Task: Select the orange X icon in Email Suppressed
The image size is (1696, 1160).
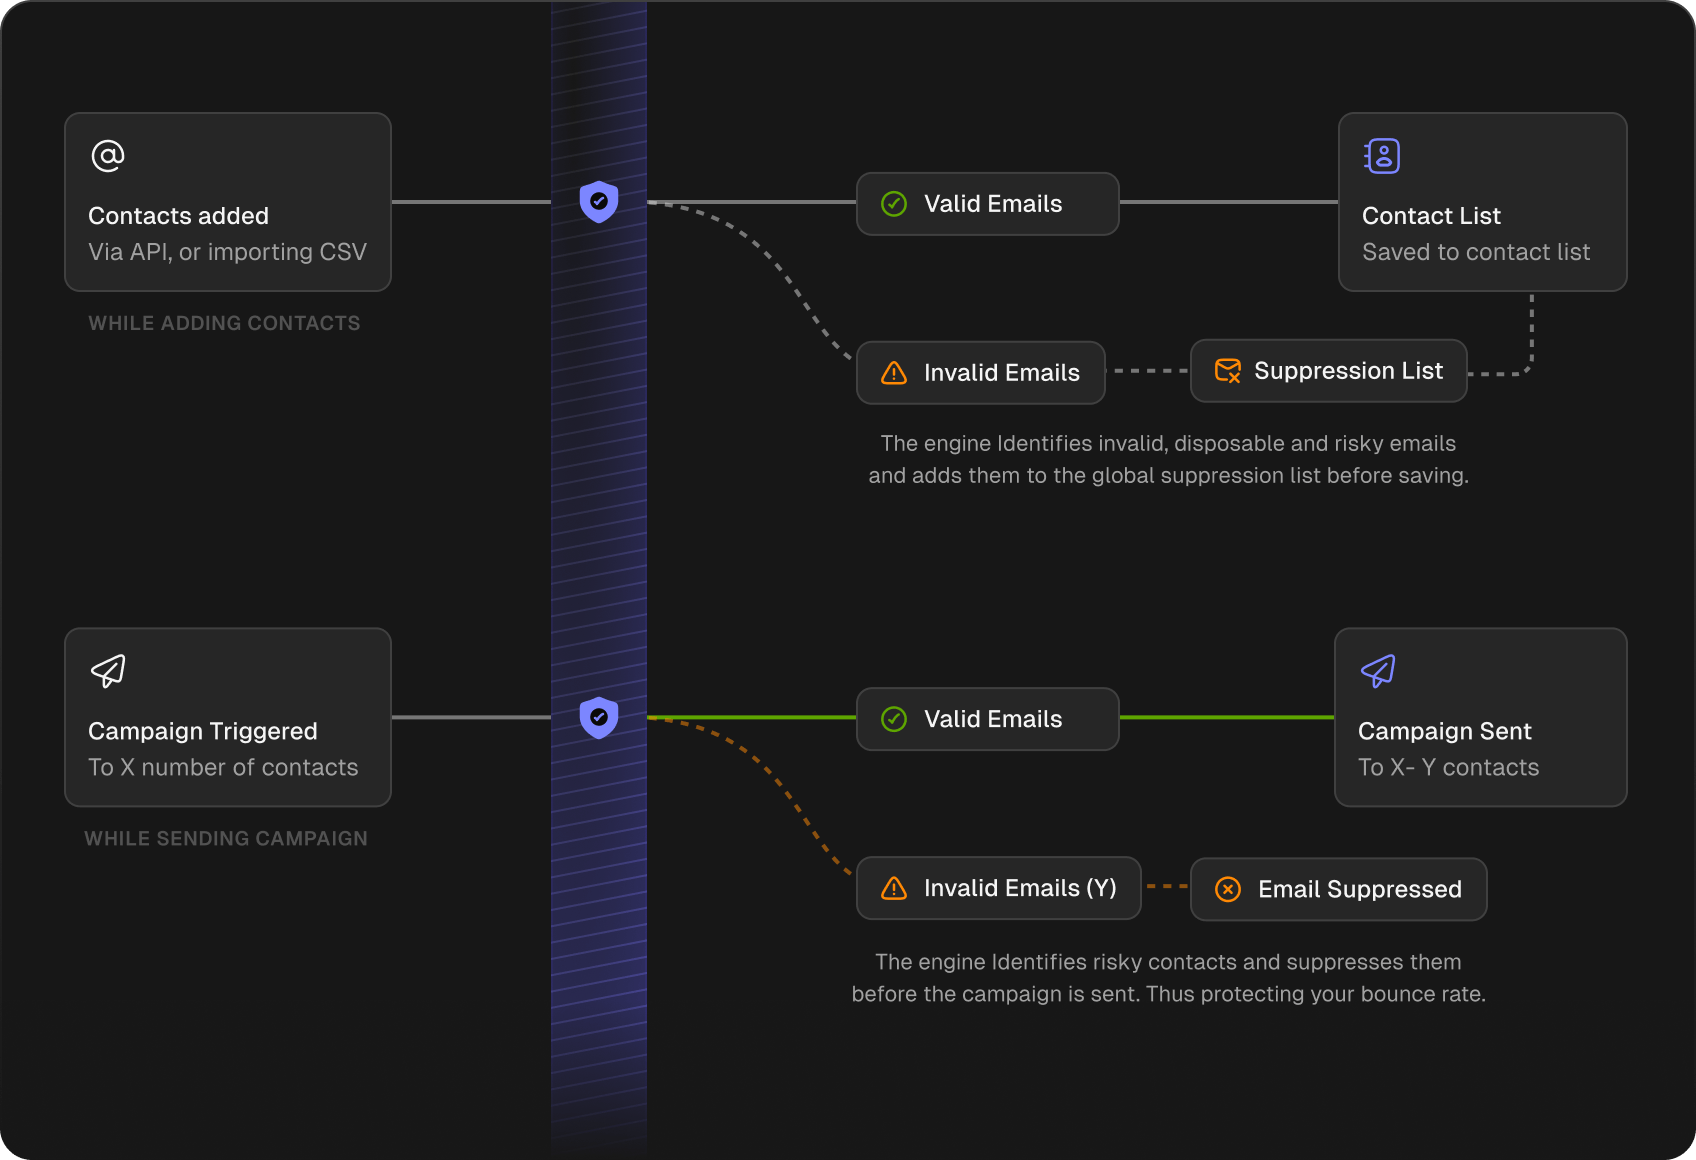Action: (1227, 889)
